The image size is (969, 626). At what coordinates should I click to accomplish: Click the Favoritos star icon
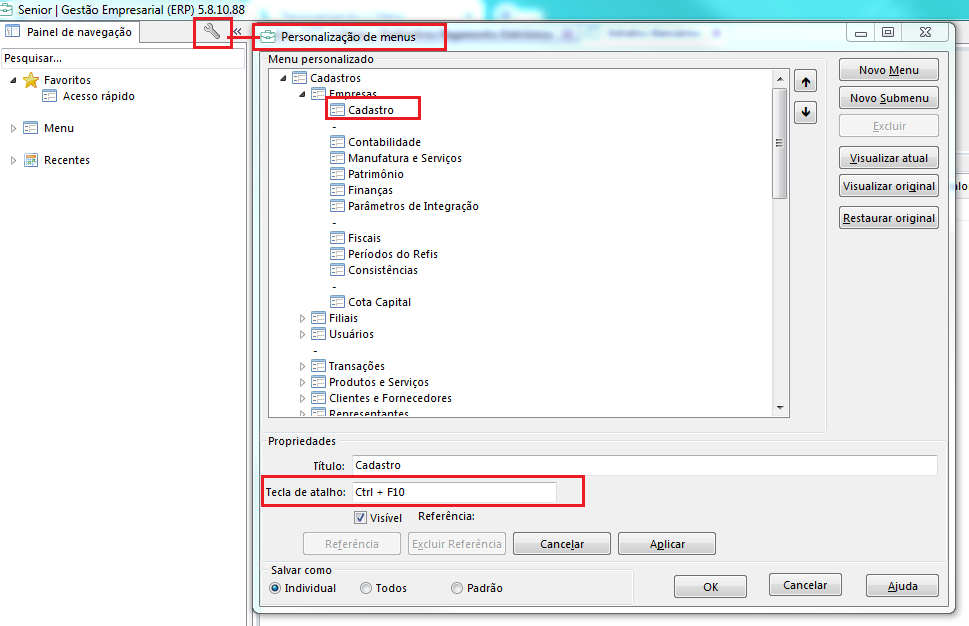[x=31, y=80]
